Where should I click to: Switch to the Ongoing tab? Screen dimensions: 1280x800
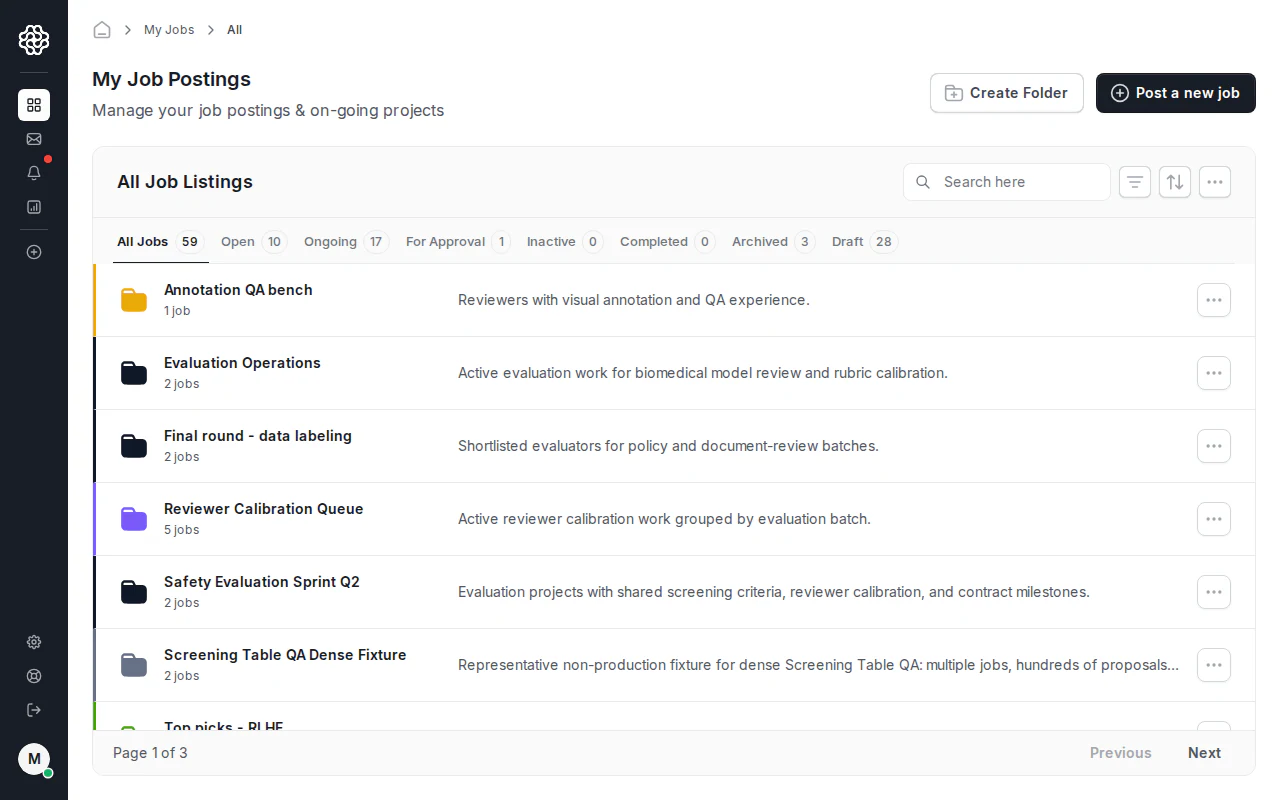point(346,242)
